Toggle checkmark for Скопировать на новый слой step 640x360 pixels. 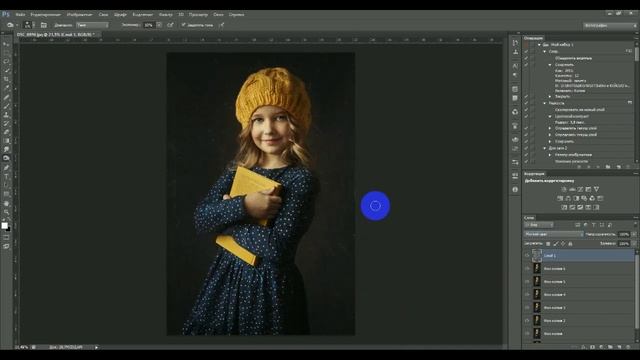pyautogui.click(x=526, y=109)
